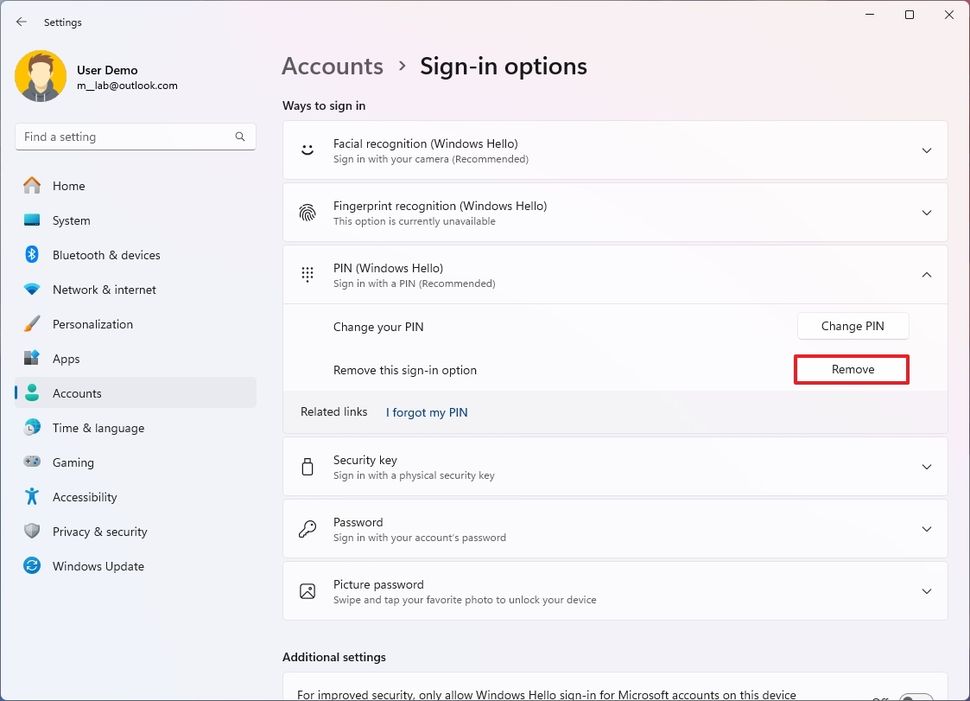
Task: Click the PIN keypad icon
Action: tap(307, 274)
